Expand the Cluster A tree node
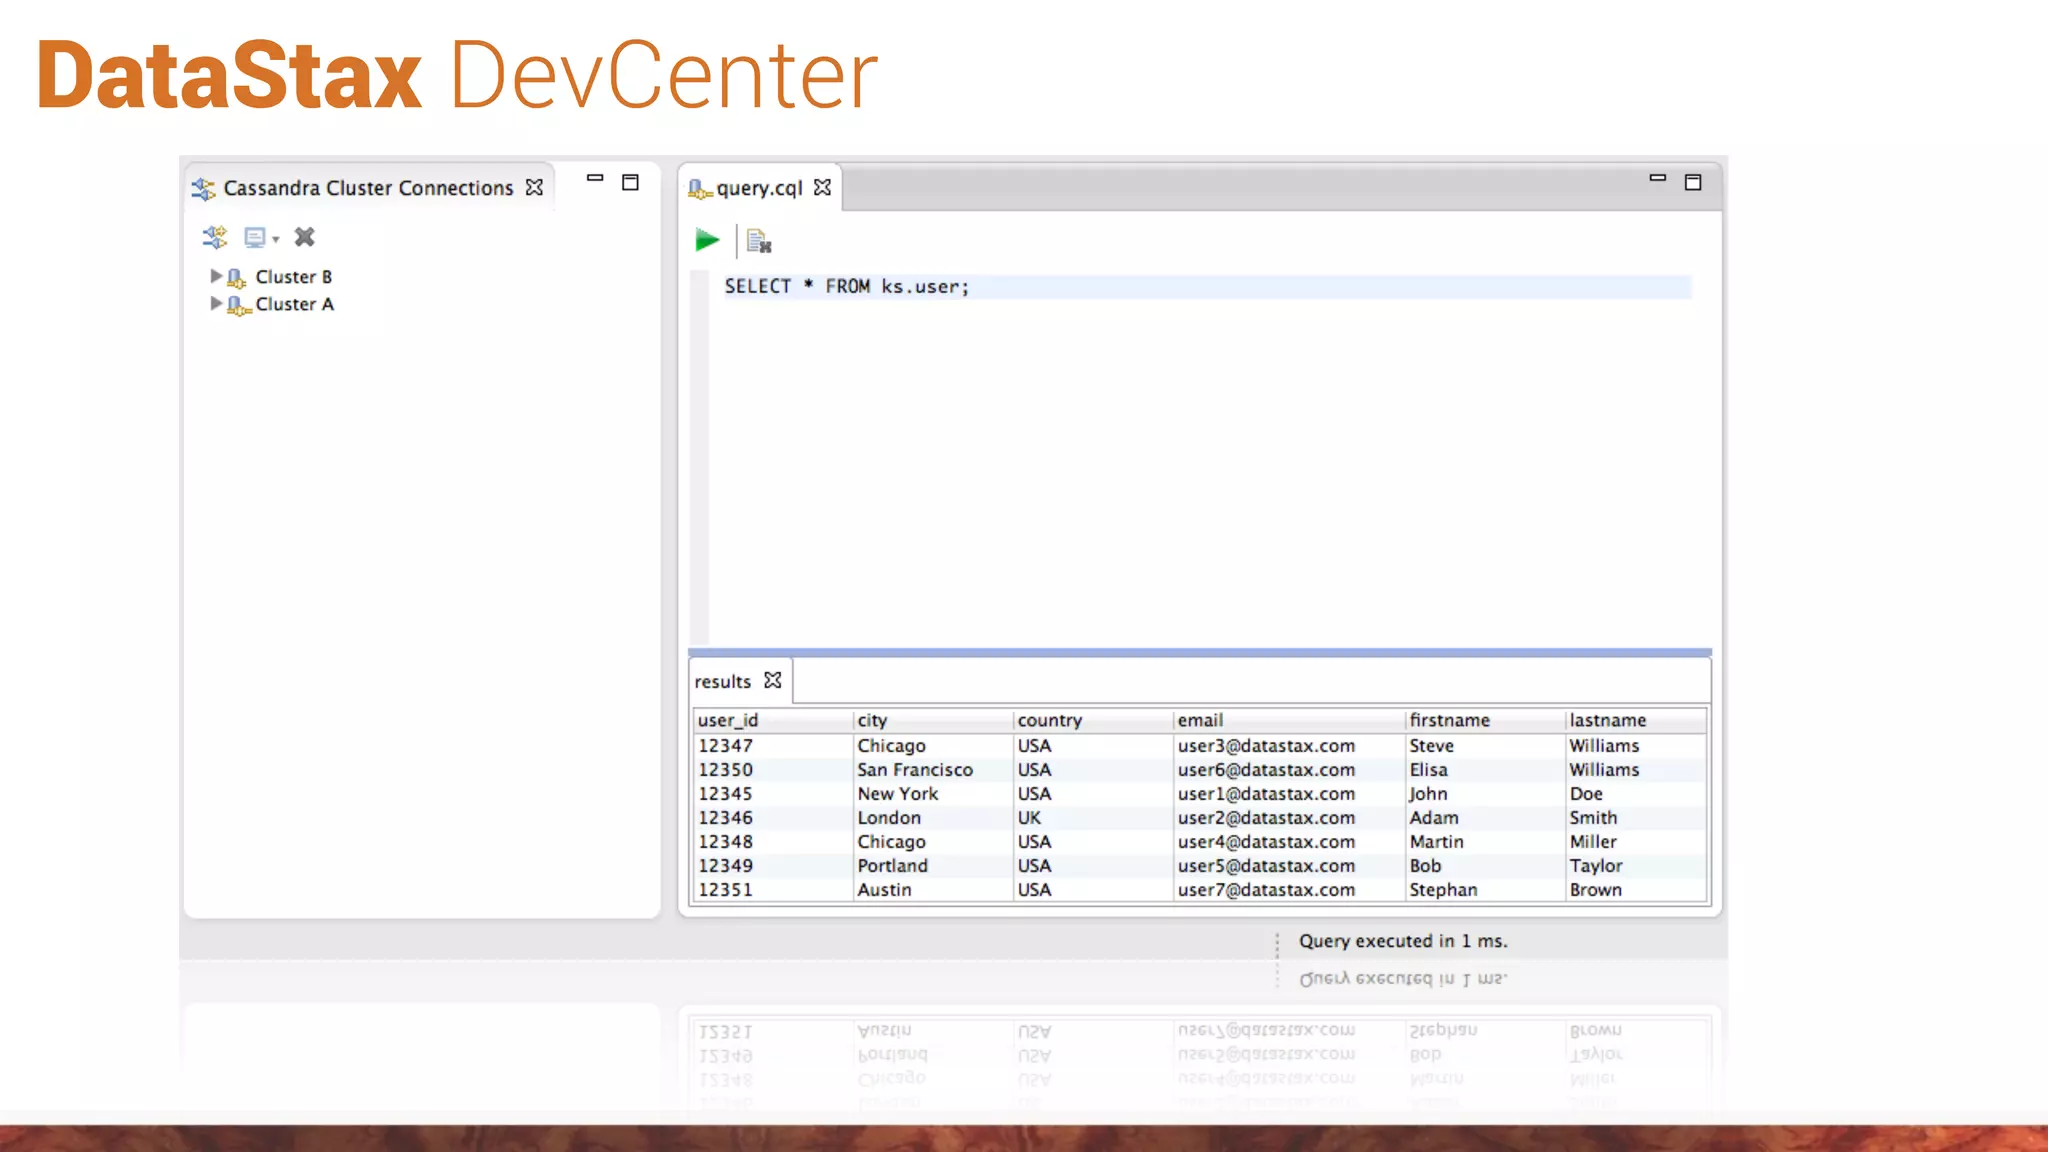This screenshot has width=2048, height=1152. pyautogui.click(x=215, y=303)
